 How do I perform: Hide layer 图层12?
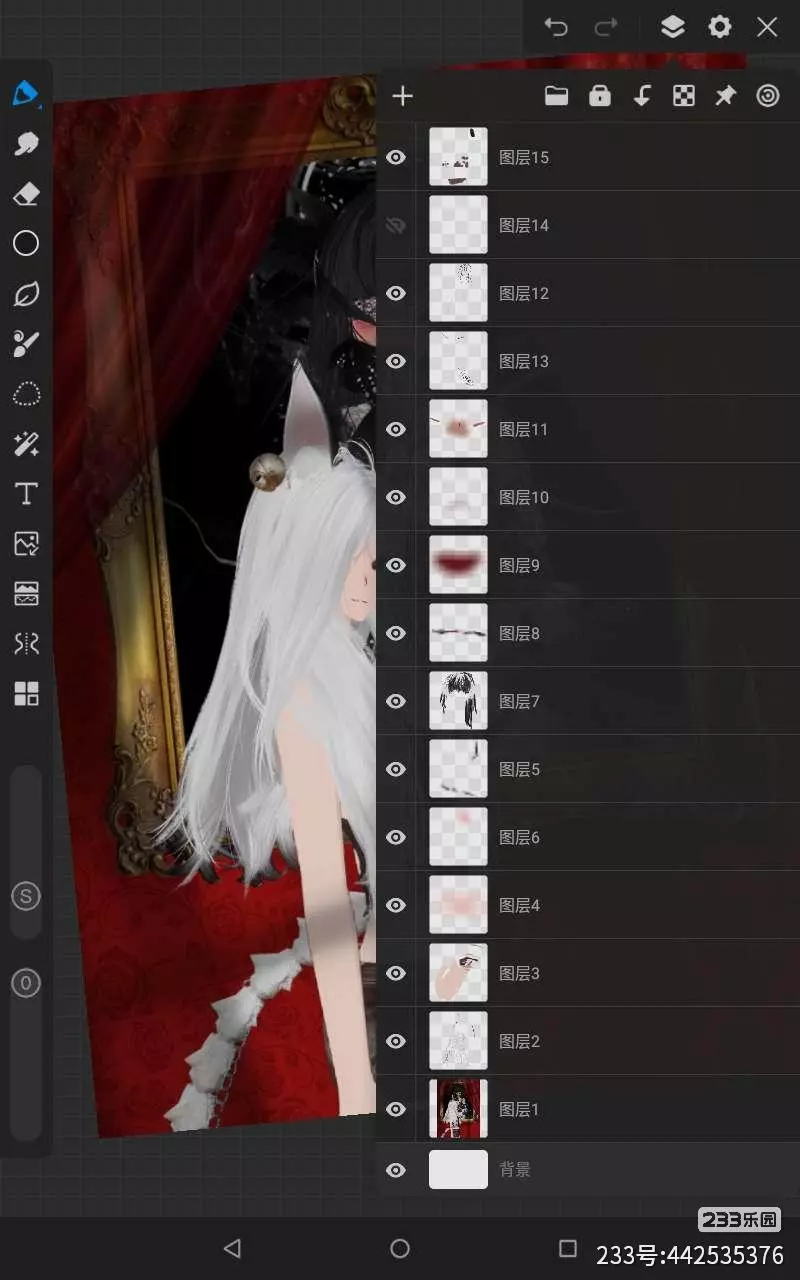point(397,293)
